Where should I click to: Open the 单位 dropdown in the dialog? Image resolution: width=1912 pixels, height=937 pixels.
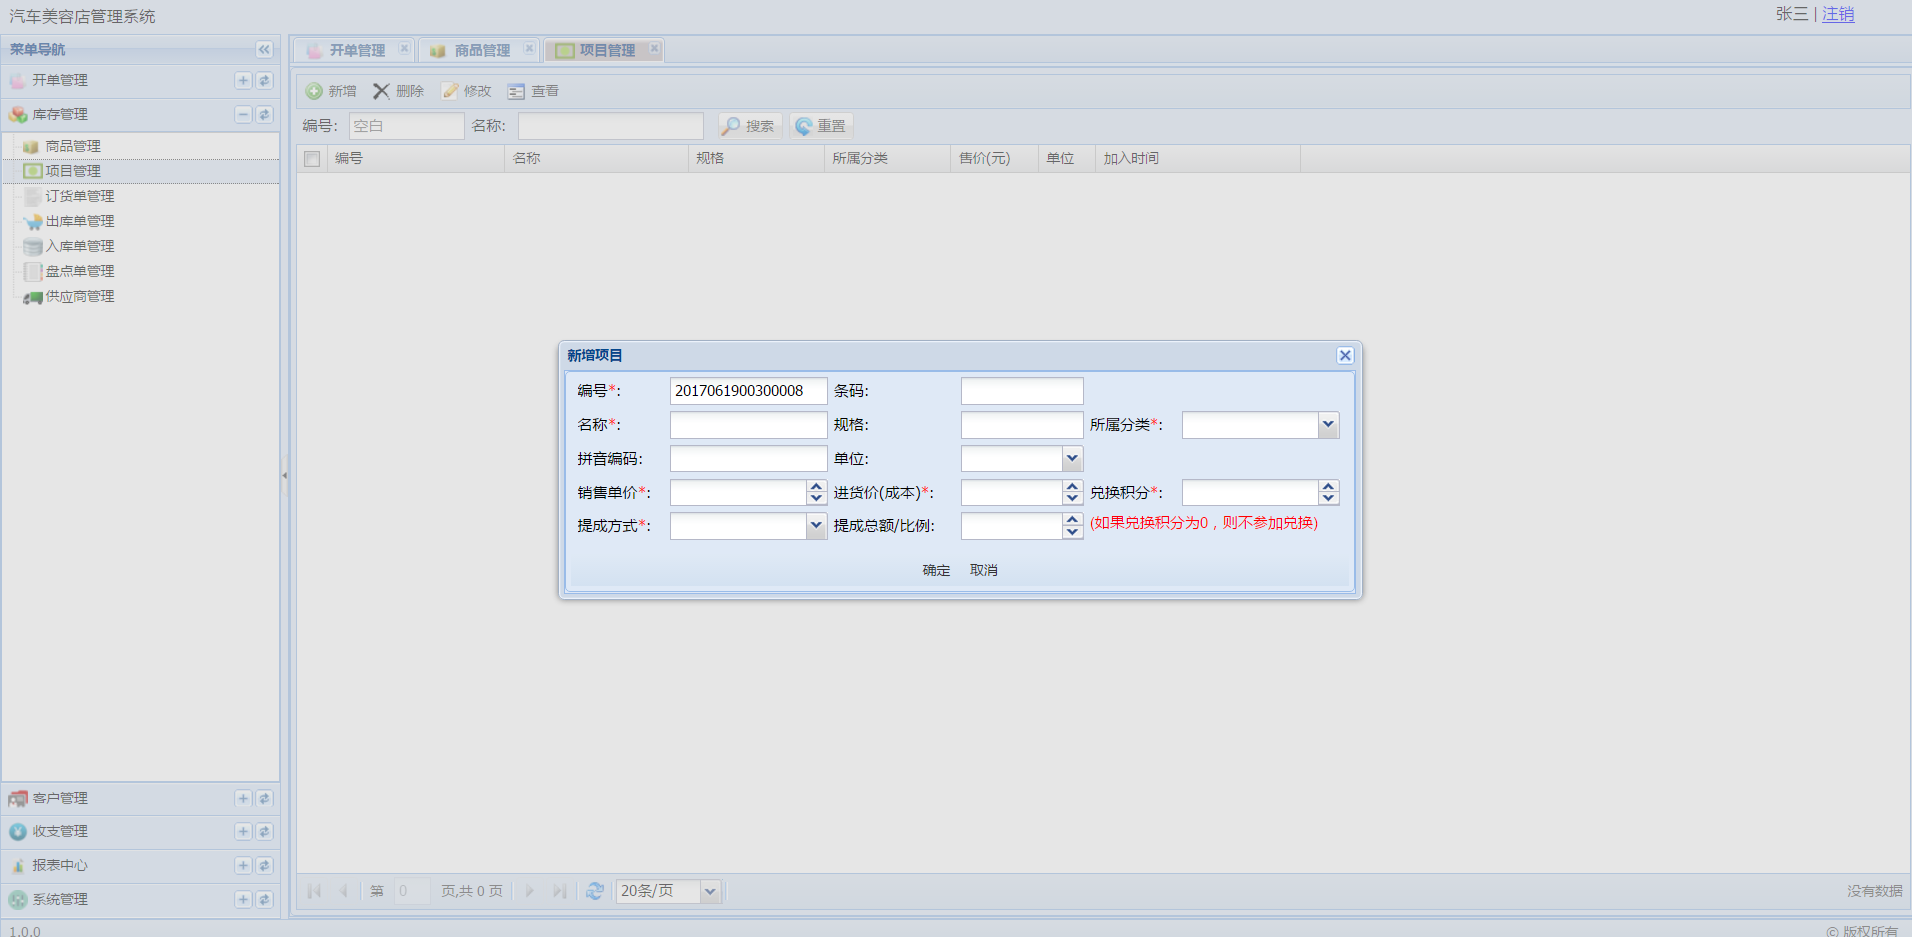(x=1072, y=459)
